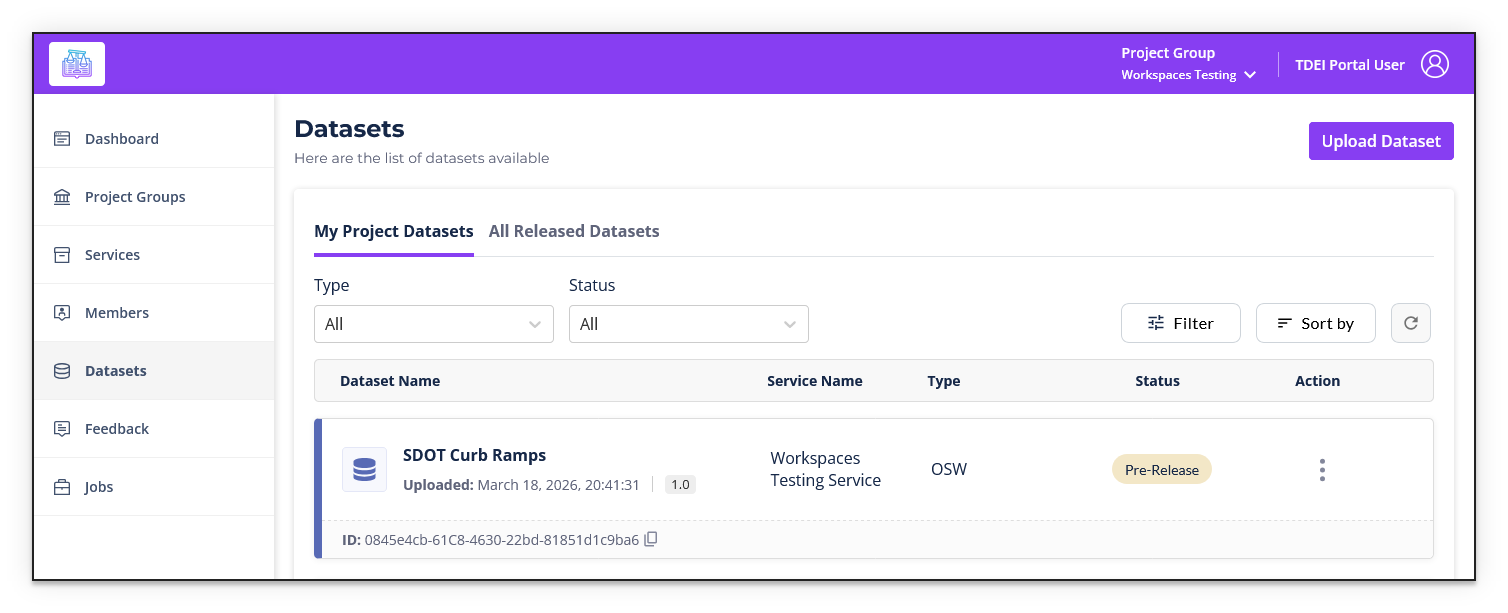
Task: Open the Dashboard sidebar icon
Action: [62, 138]
